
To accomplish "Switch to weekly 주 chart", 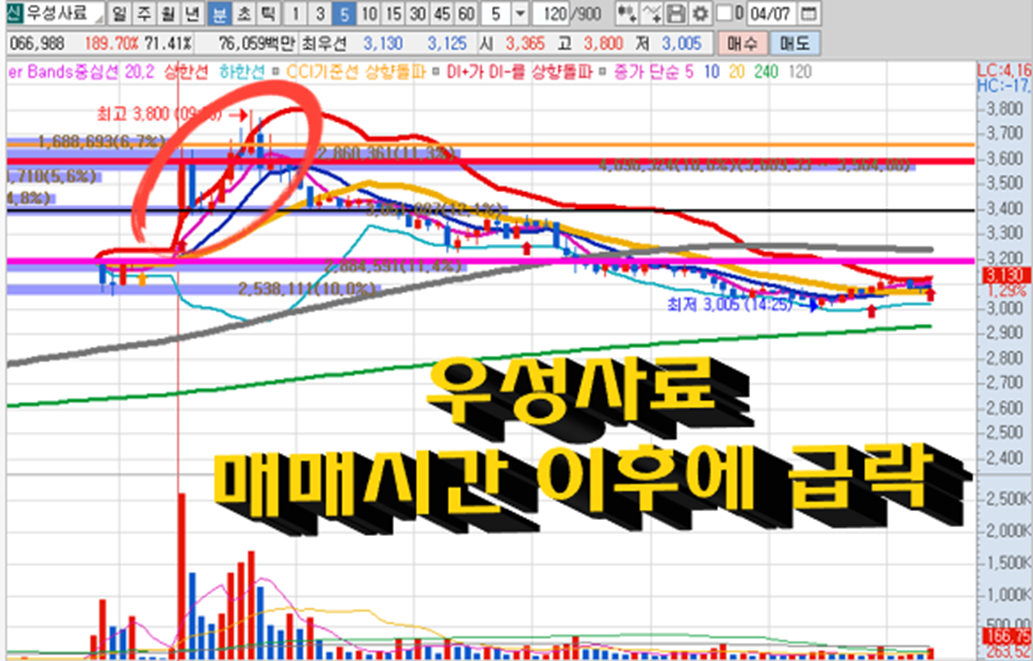I will point(142,13).
